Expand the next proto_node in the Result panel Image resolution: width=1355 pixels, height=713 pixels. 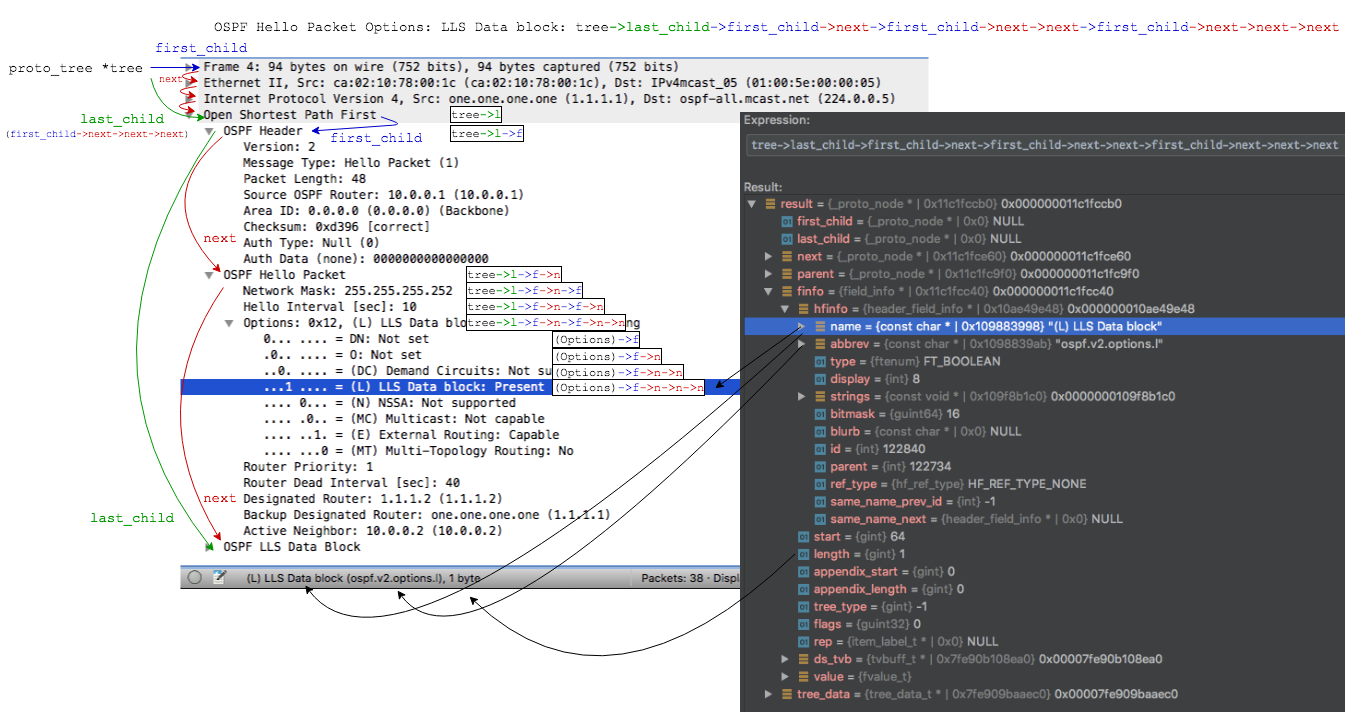[x=768, y=256]
